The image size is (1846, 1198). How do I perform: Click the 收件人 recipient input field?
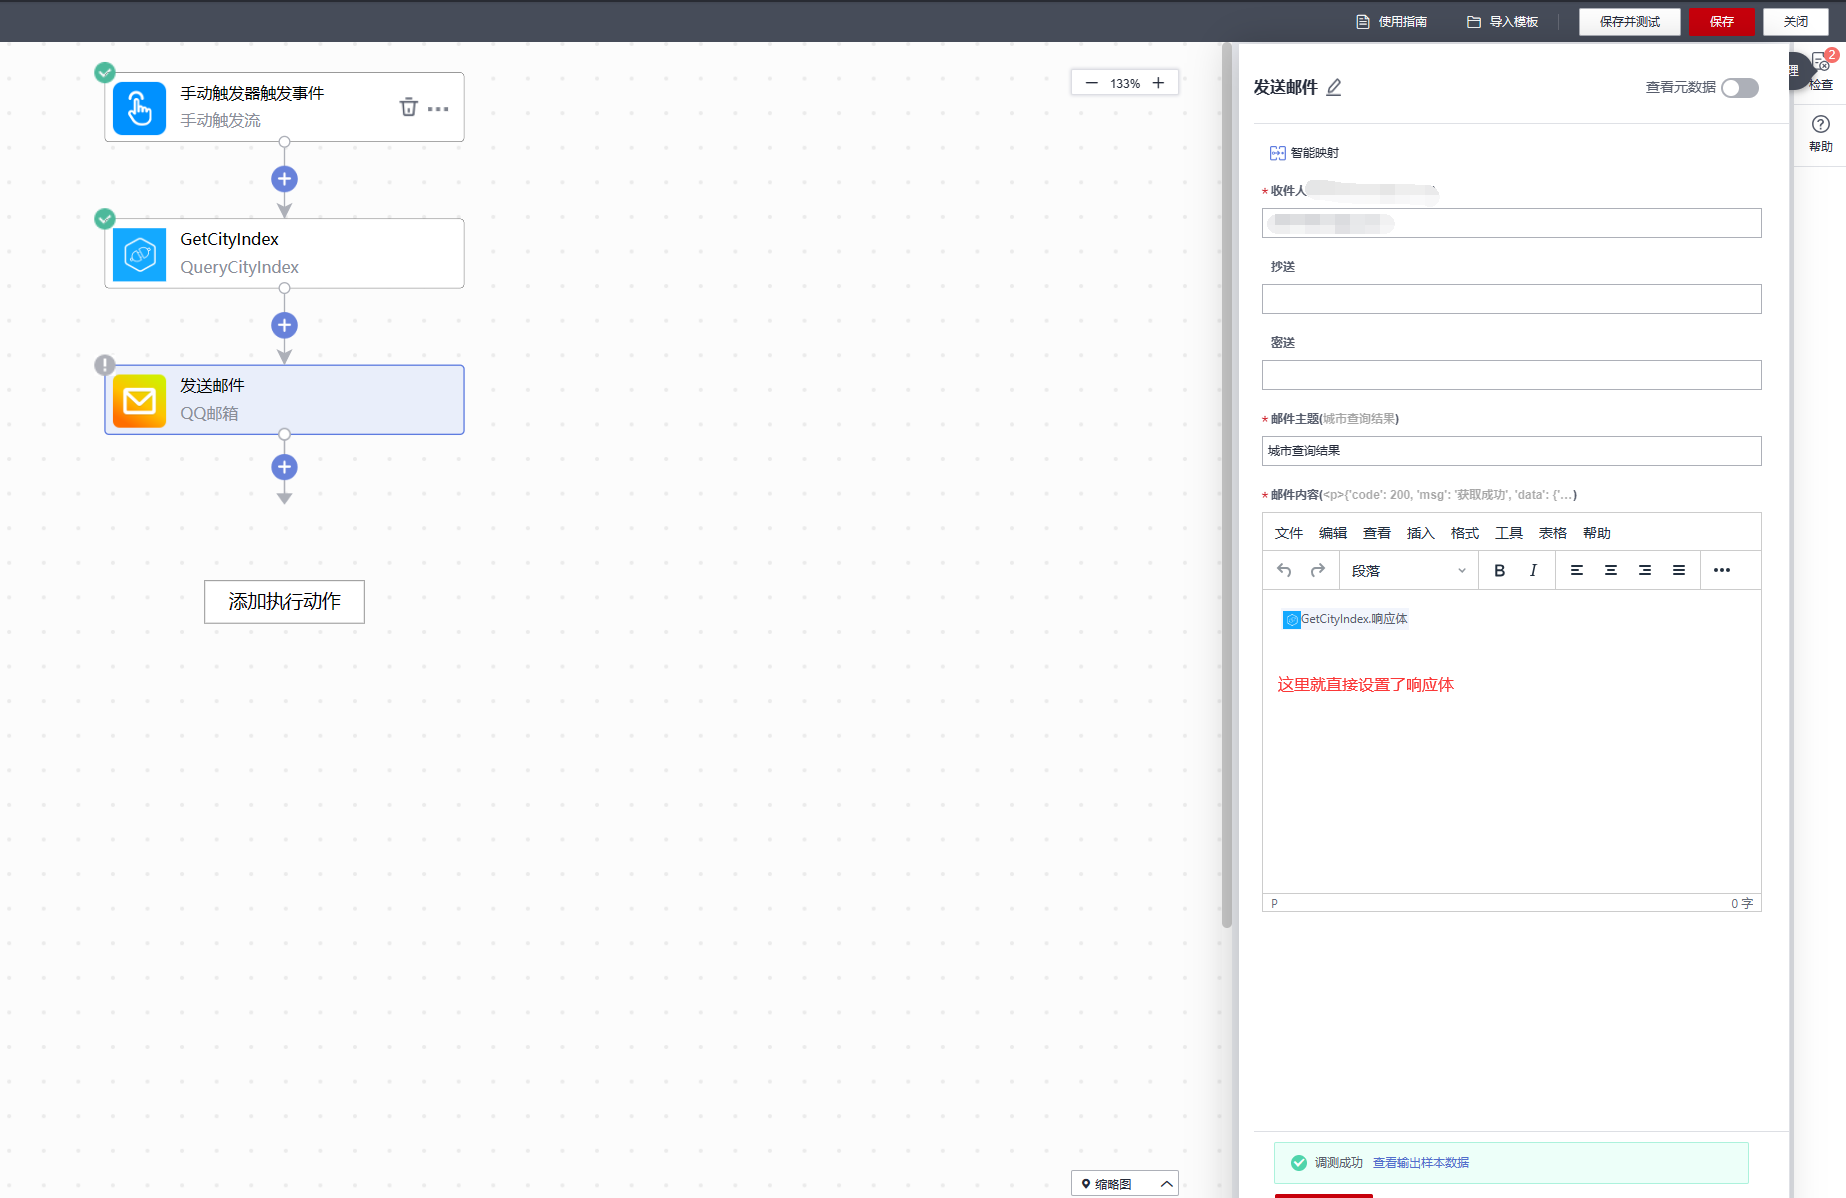(x=1511, y=223)
